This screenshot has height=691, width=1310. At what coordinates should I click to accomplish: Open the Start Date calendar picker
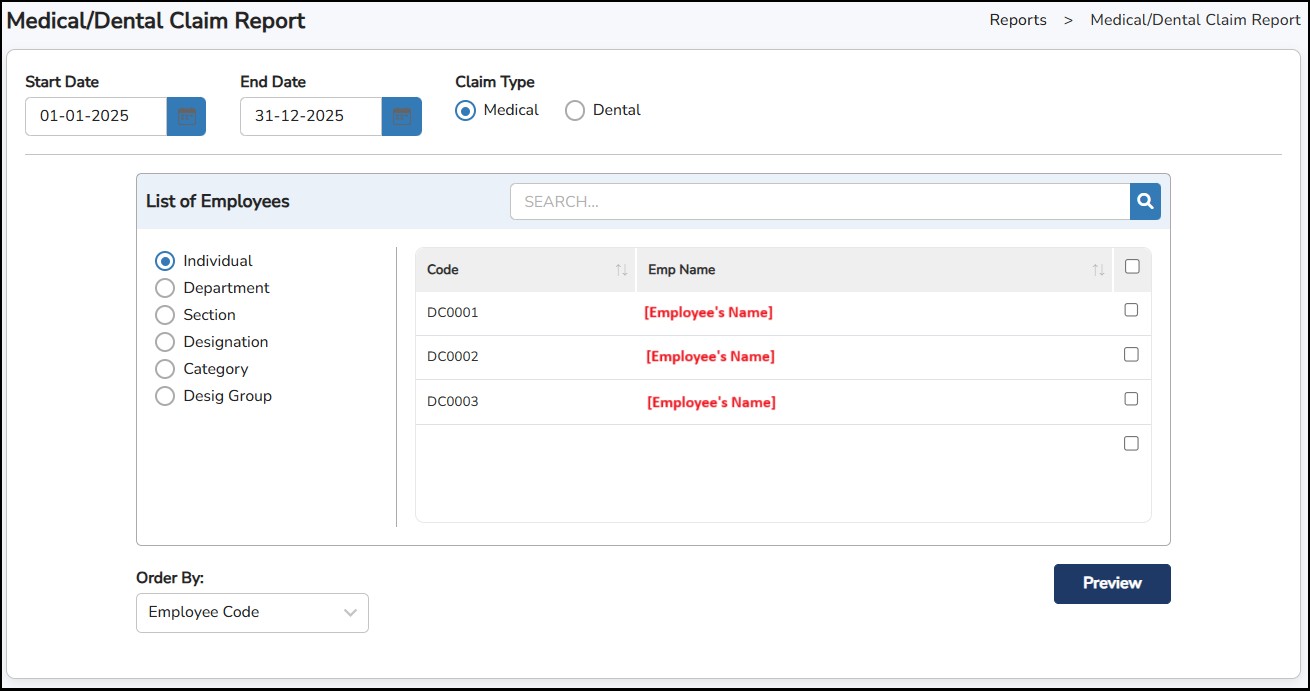(x=186, y=116)
